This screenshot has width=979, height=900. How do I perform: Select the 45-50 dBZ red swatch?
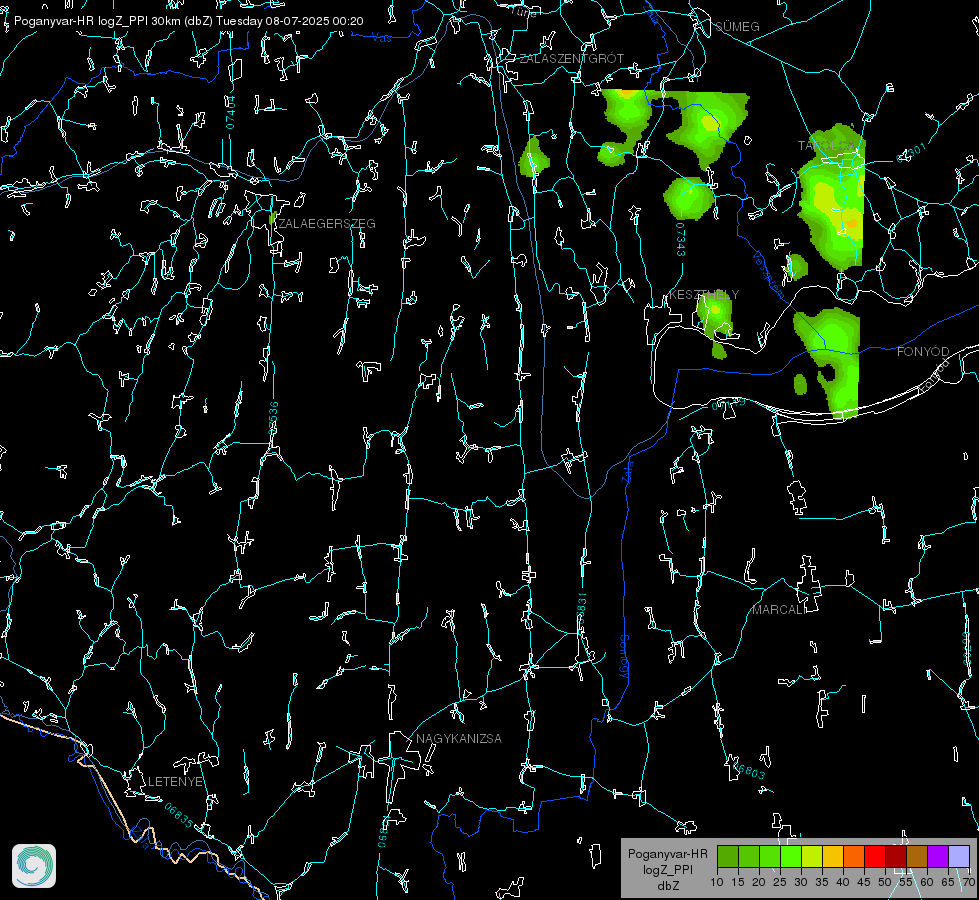[x=875, y=856]
